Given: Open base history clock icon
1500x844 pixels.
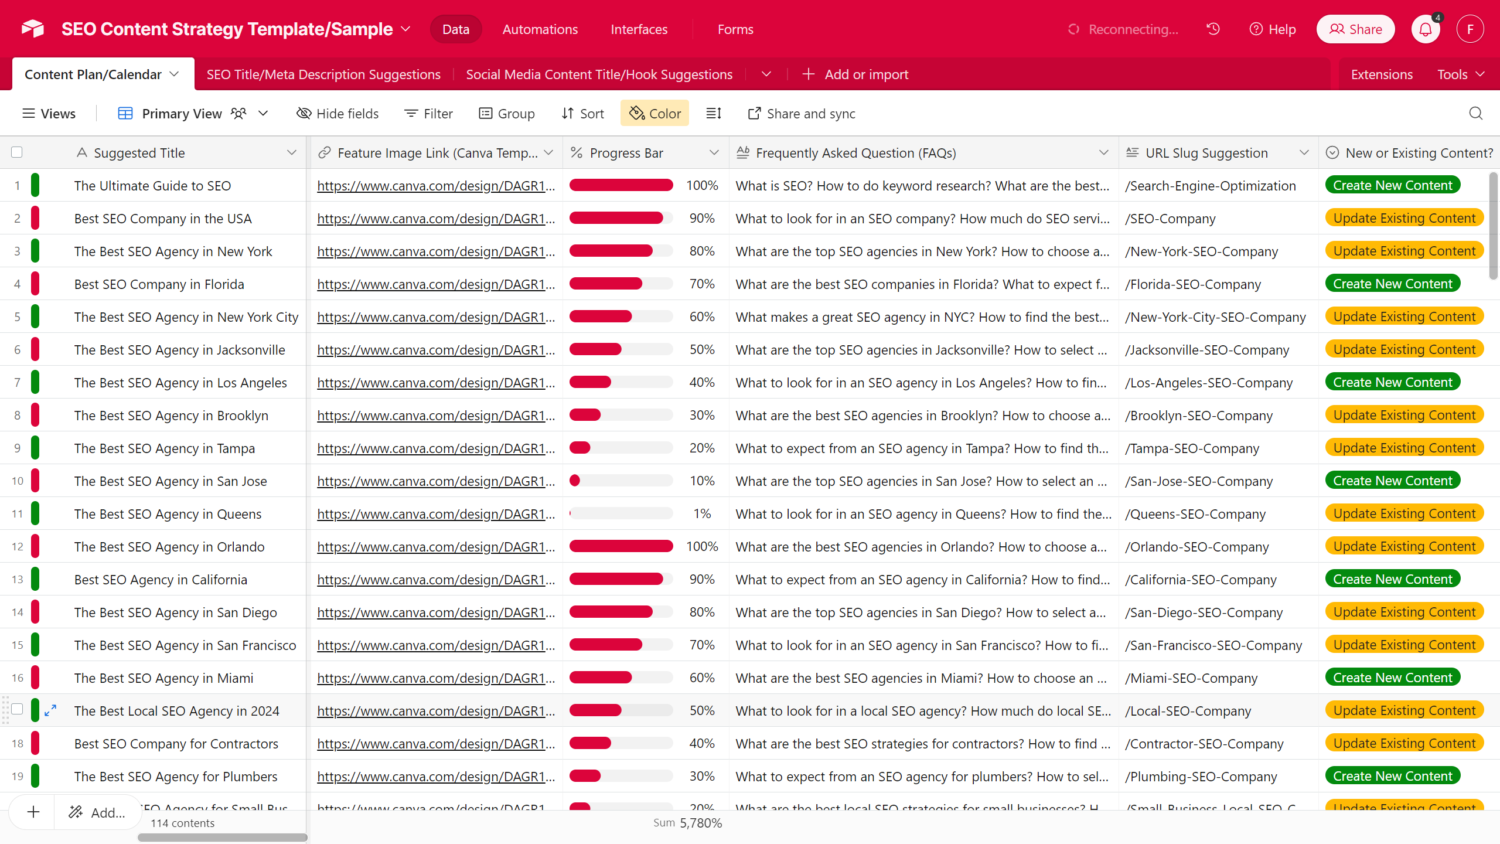Looking at the screenshot, I should (x=1213, y=30).
